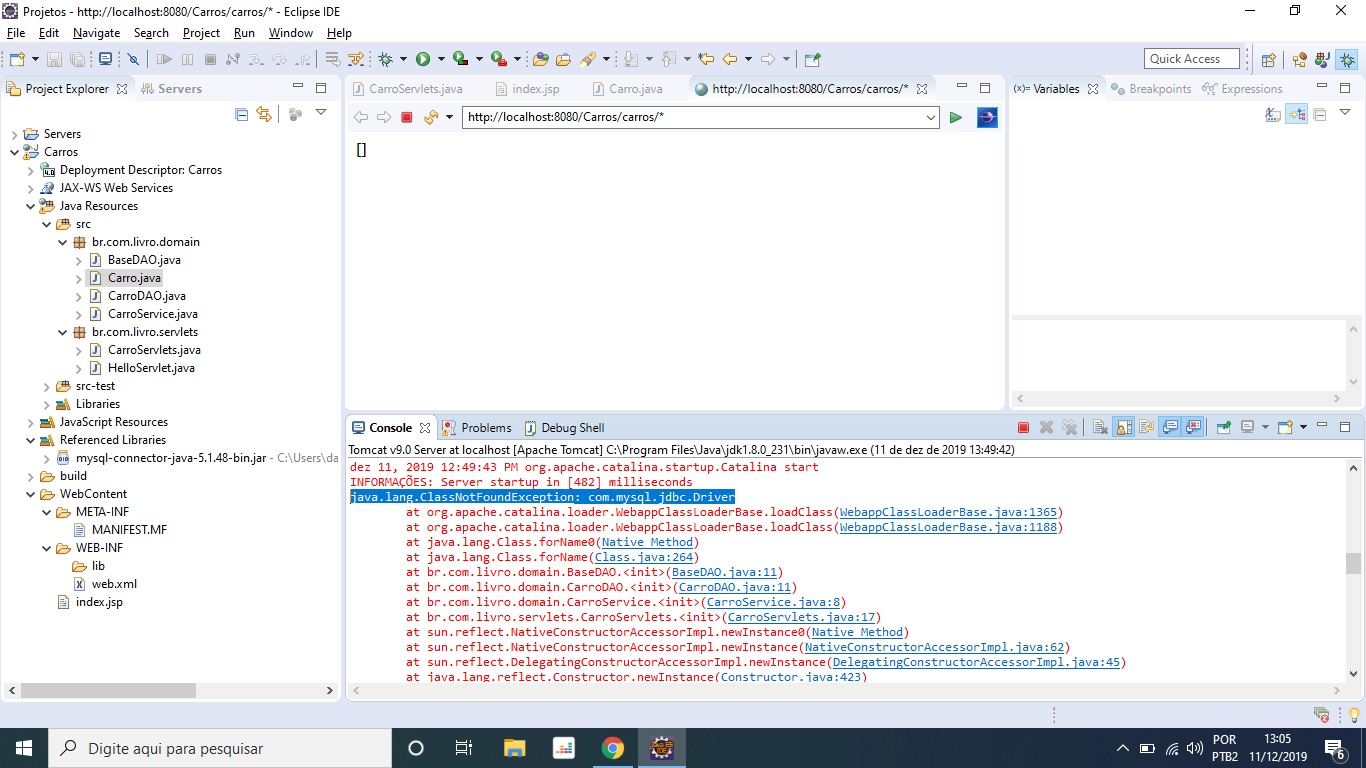Click the Last Edit Location toolbar icon
The width and height of the screenshot is (1366, 768).
coord(706,59)
